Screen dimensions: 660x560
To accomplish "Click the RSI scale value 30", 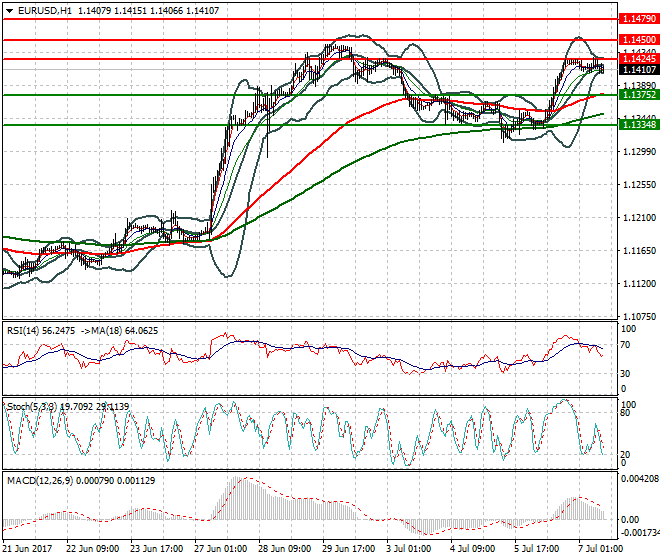I will [626, 373].
